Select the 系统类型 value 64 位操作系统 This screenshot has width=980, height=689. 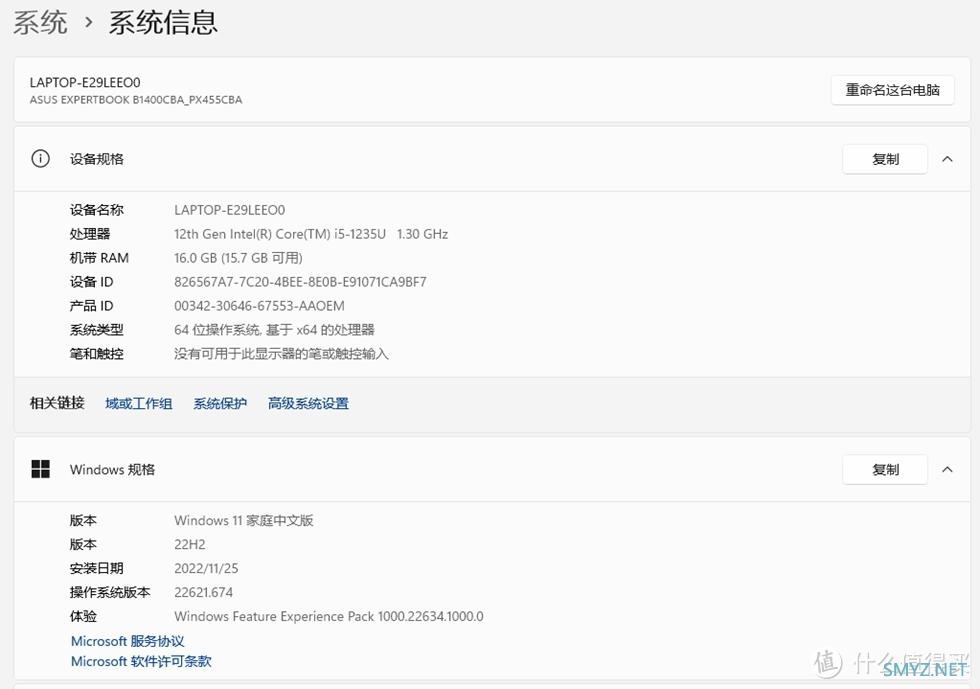coord(274,329)
